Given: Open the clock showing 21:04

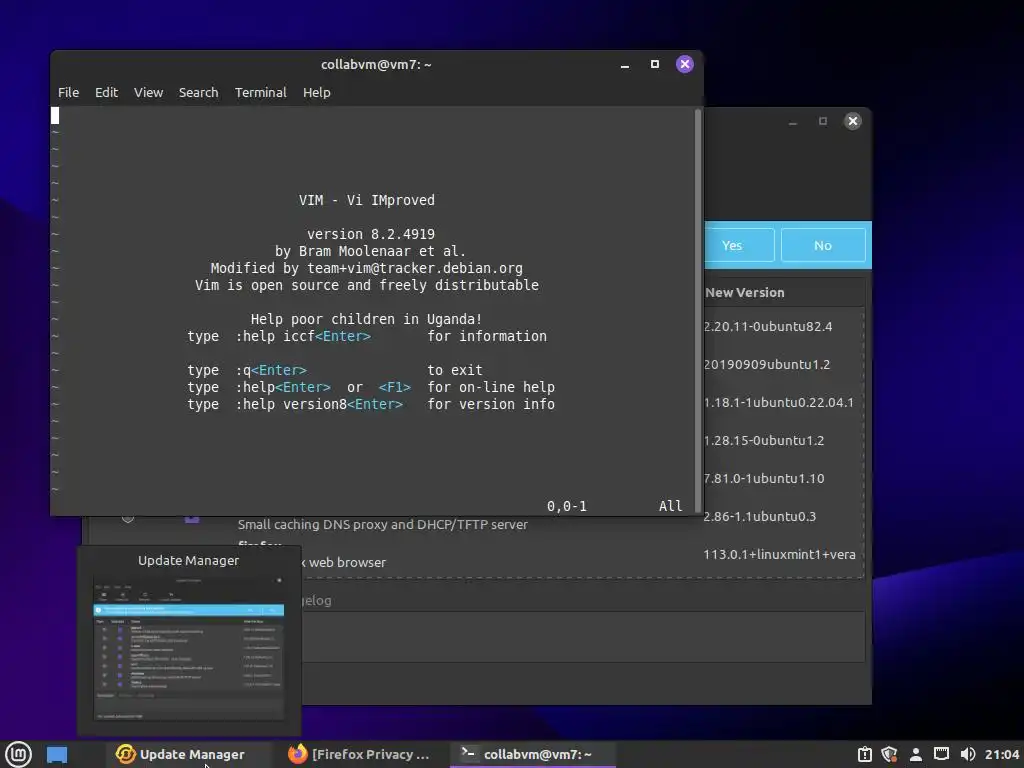Looking at the screenshot, I should (x=1002, y=754).
